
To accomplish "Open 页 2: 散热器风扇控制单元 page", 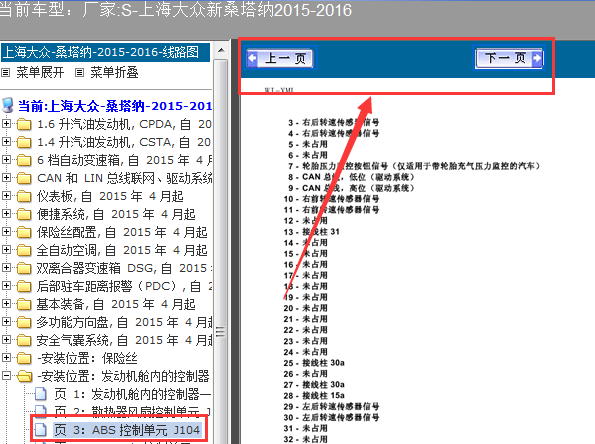I will pyautogui.click(x=132, y=412).
